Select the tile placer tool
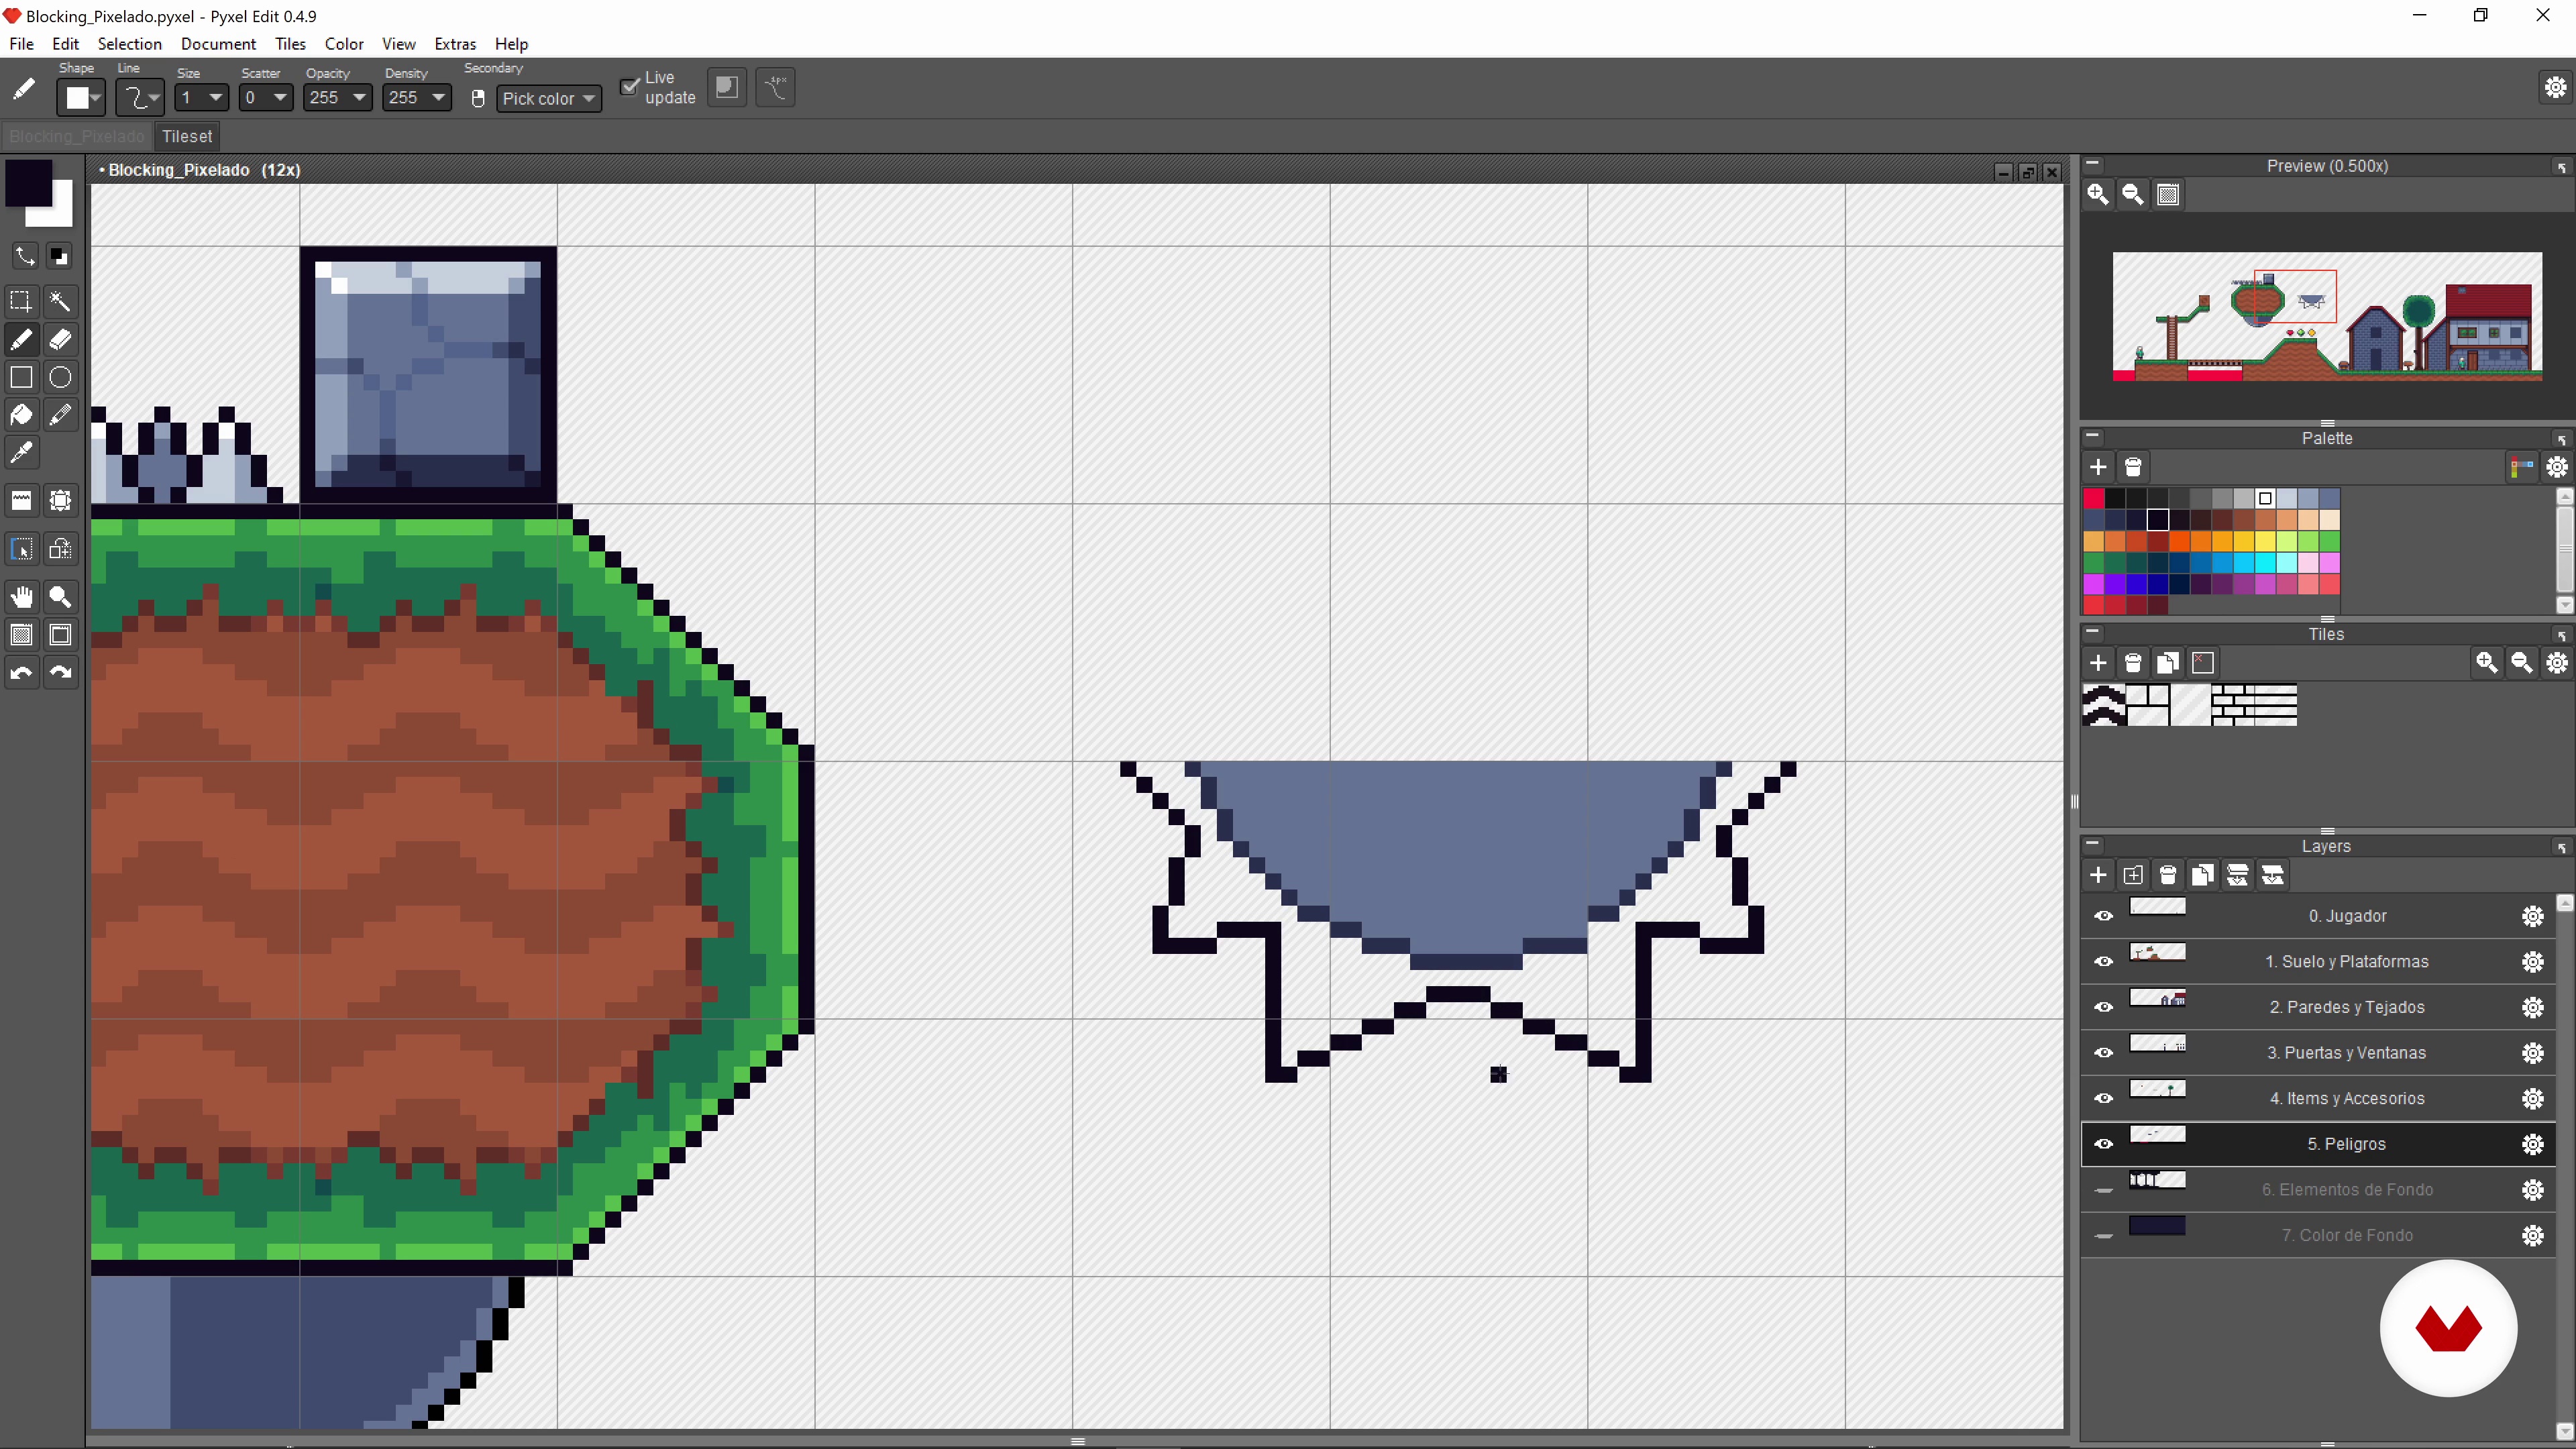Viewport: 2576px width, 1449px height. point(21,501)
